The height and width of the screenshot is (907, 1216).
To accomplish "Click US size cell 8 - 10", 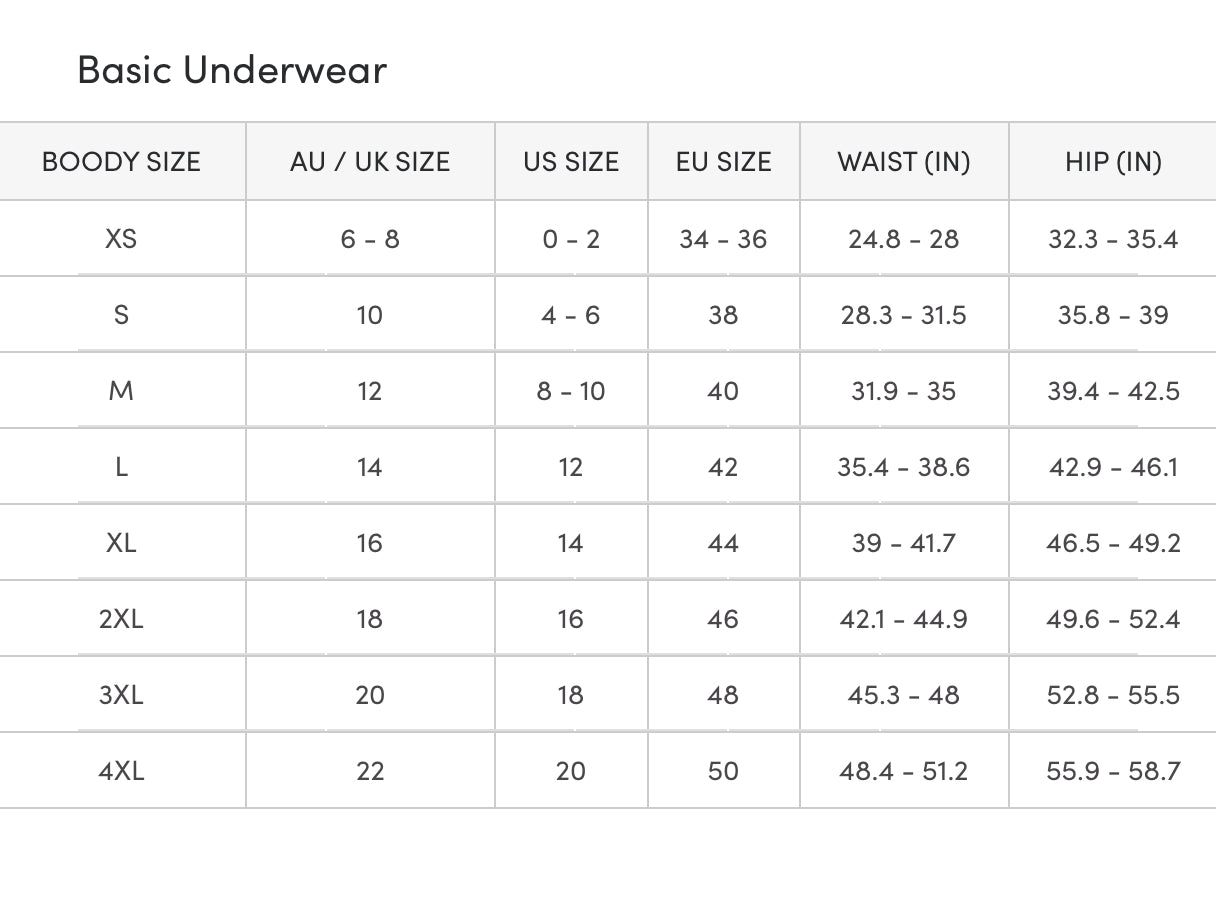I will click(x=571, y=391).
